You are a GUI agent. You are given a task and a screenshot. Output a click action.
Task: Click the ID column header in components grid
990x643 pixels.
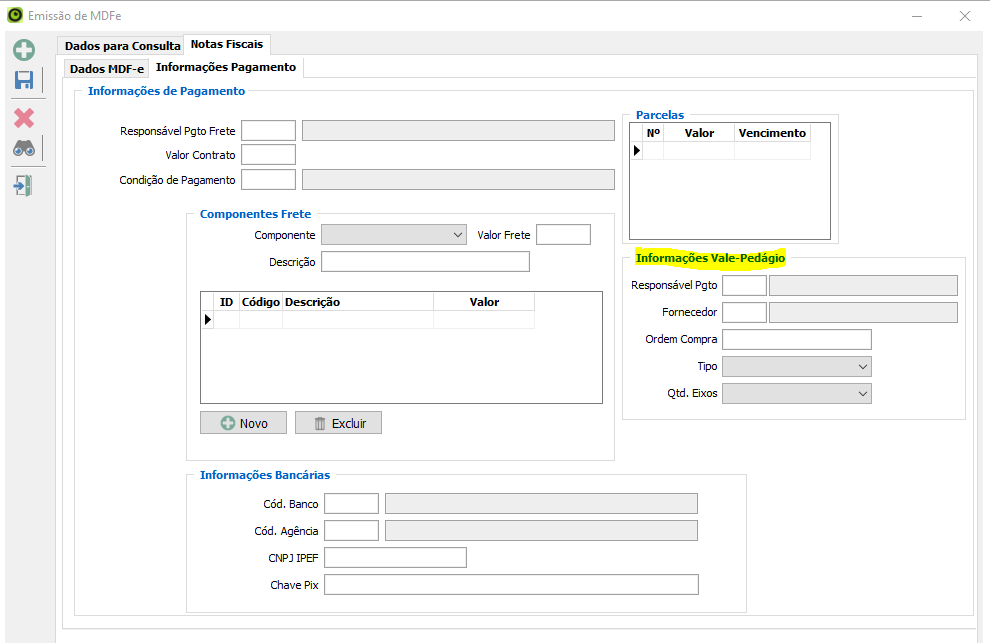click(x=226, y=302)
